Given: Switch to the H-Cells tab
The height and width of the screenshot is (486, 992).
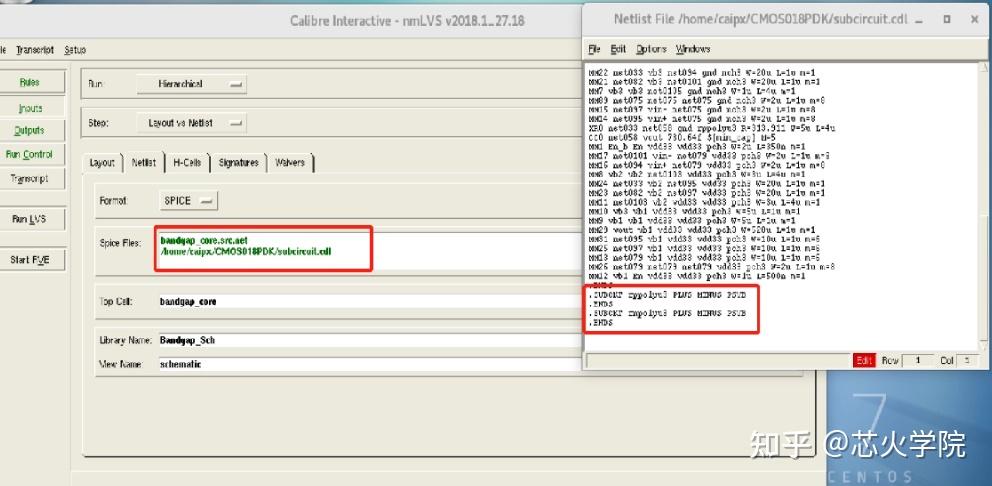Looking at the screenshot, I should coord(187,163).
